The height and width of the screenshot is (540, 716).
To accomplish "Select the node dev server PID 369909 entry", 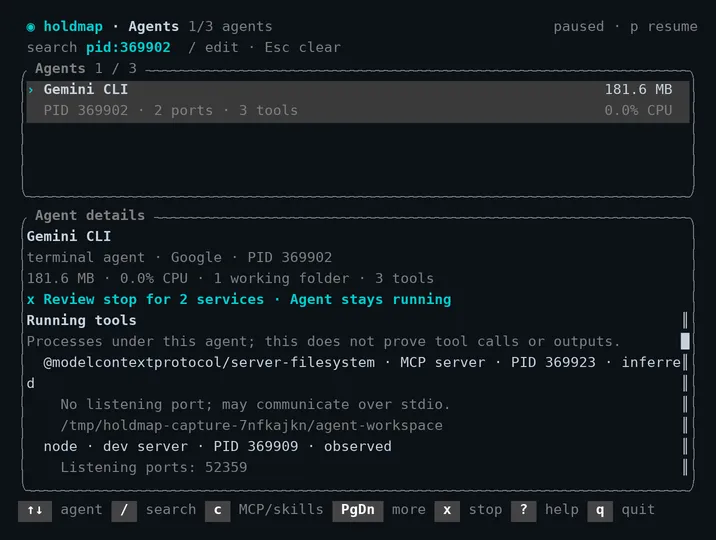I will click(217, 446).
